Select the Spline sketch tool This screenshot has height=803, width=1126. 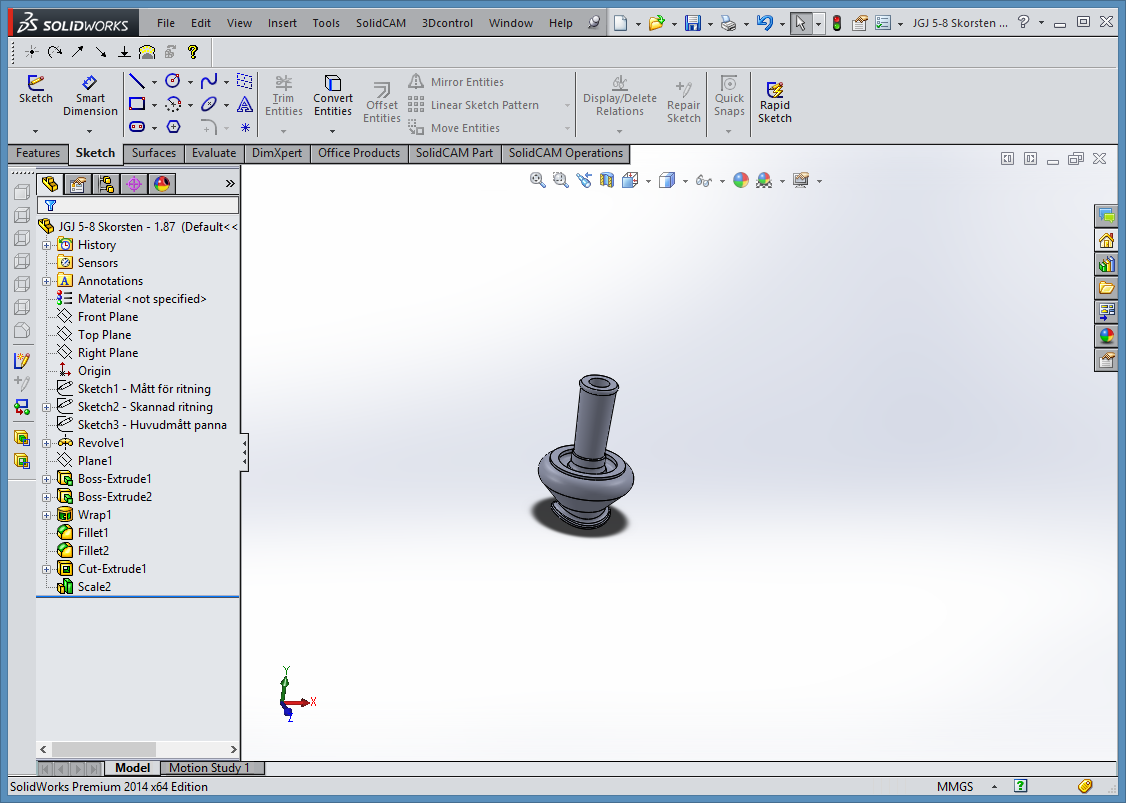click(x=209, y=81)
